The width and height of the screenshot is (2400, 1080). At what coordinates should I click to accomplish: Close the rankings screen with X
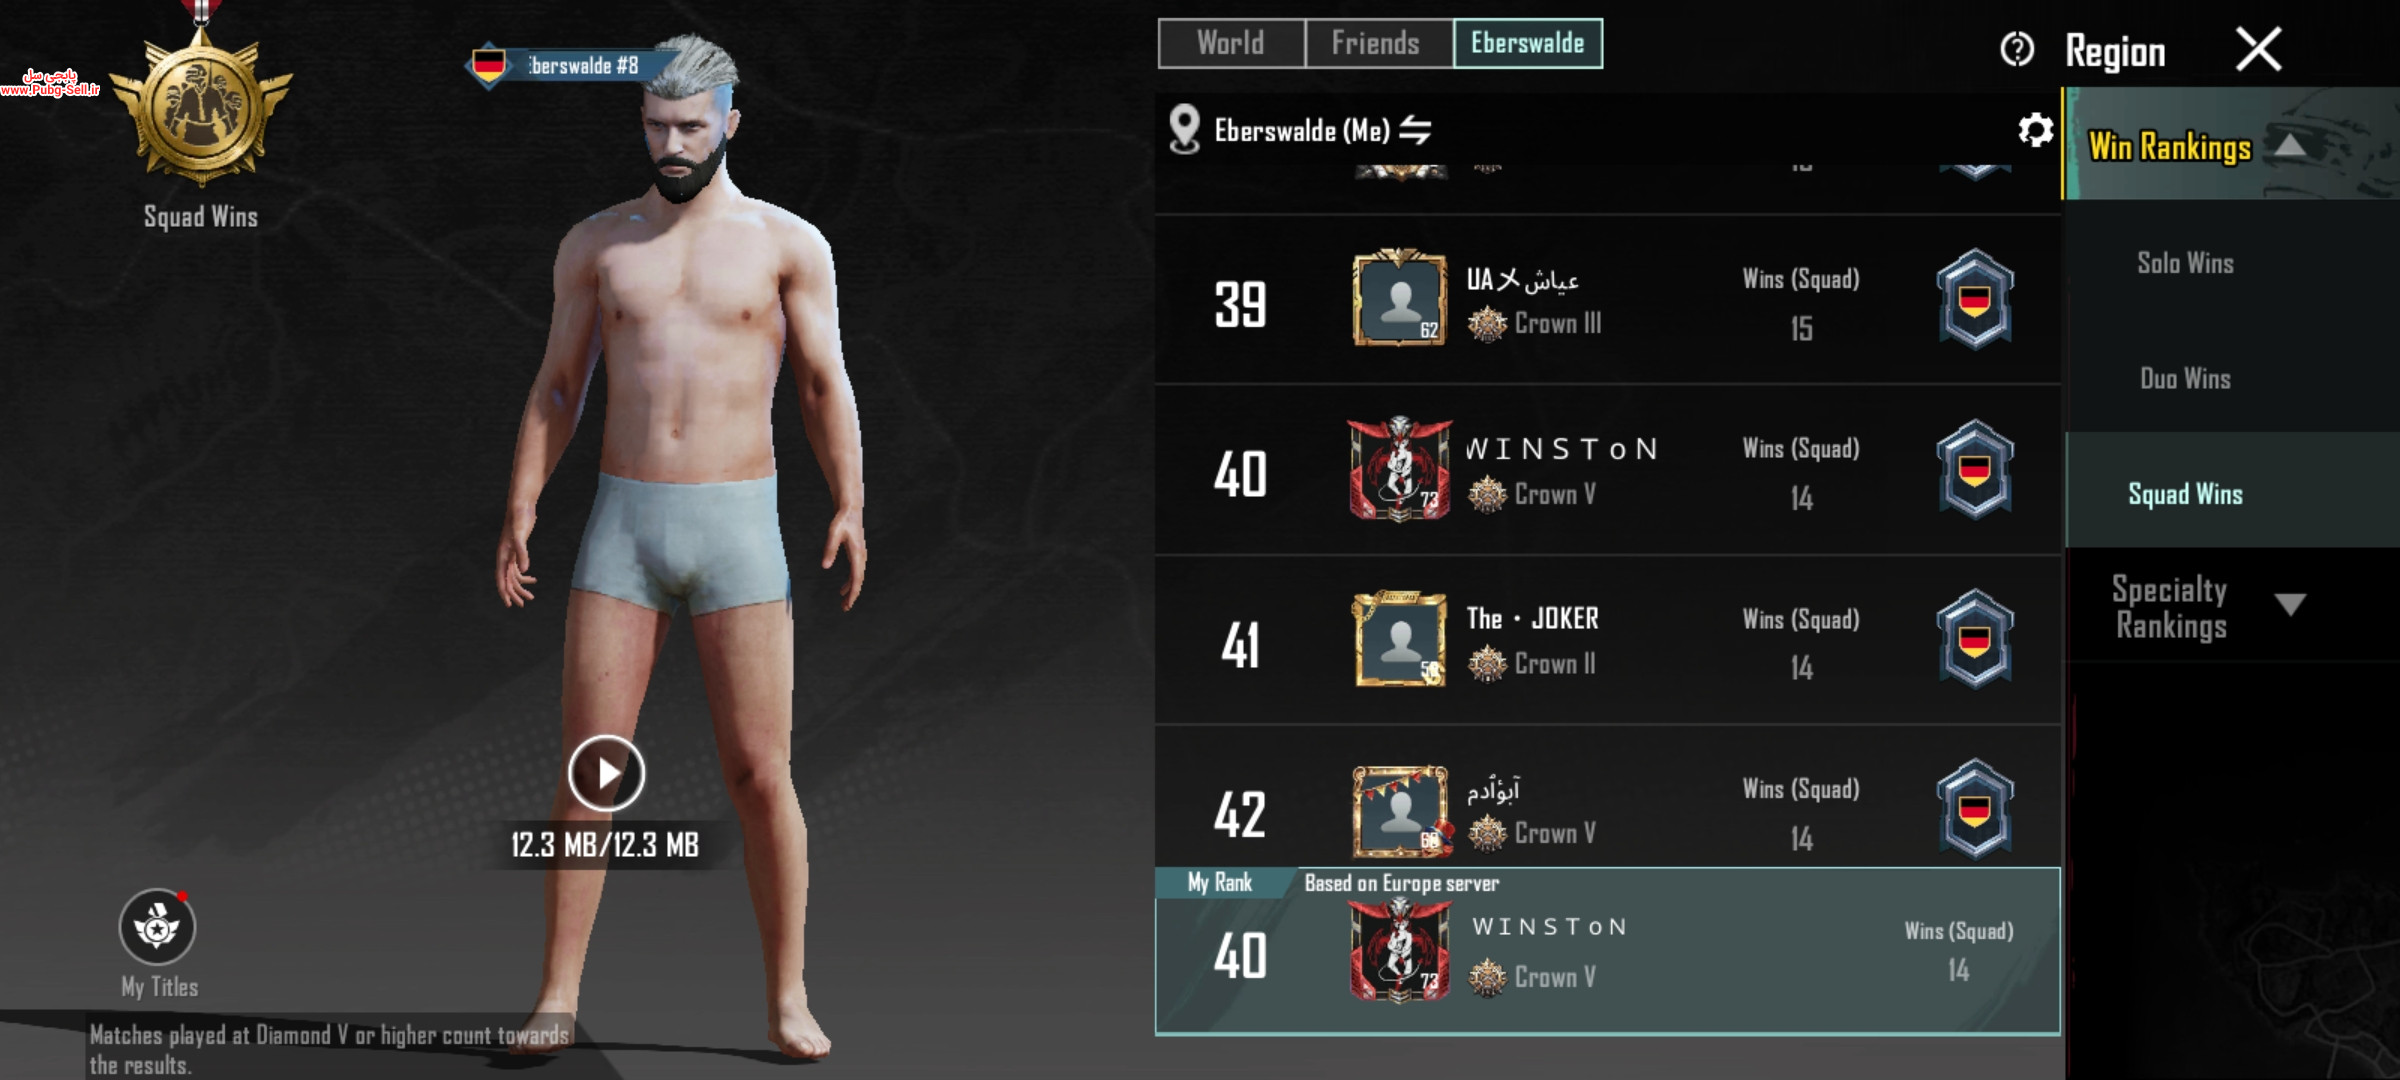pos(2259,49)
